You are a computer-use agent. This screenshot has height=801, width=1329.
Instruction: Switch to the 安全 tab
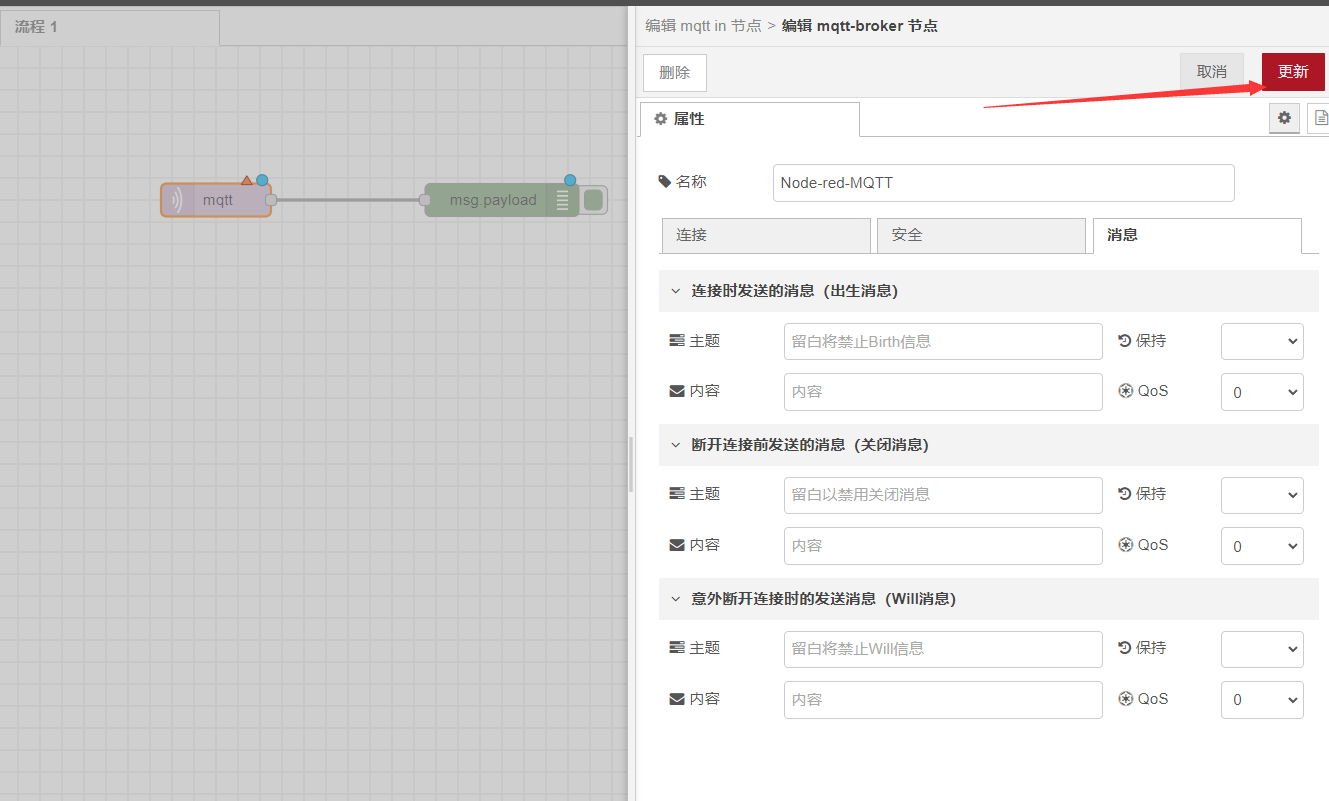[981, 235]
